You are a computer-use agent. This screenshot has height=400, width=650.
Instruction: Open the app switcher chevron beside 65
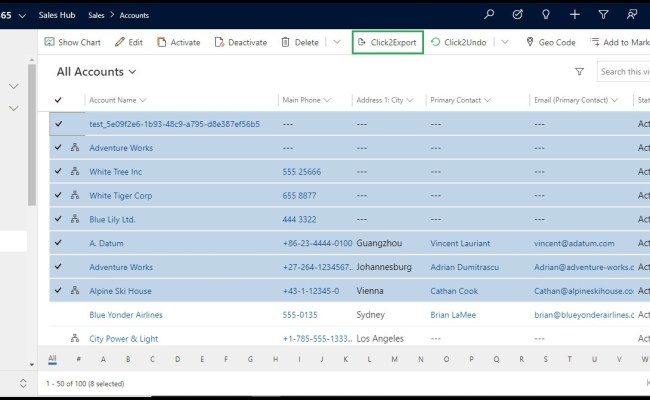pos(22,16)
